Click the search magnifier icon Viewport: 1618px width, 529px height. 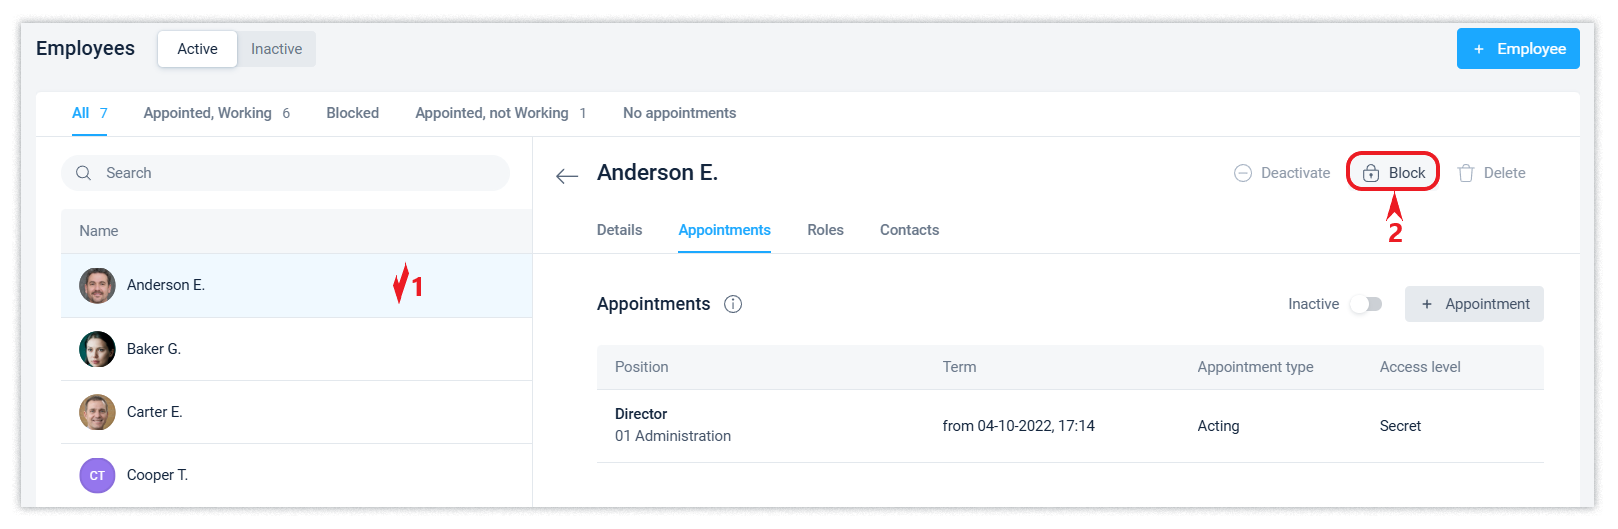pyautogui.click(x=84, y=173)
